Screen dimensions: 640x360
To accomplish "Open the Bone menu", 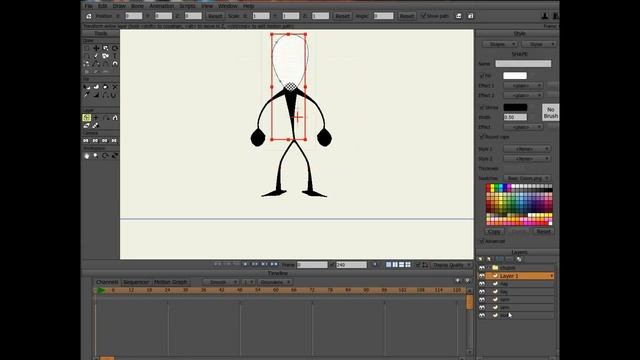I will coord(137,6).
